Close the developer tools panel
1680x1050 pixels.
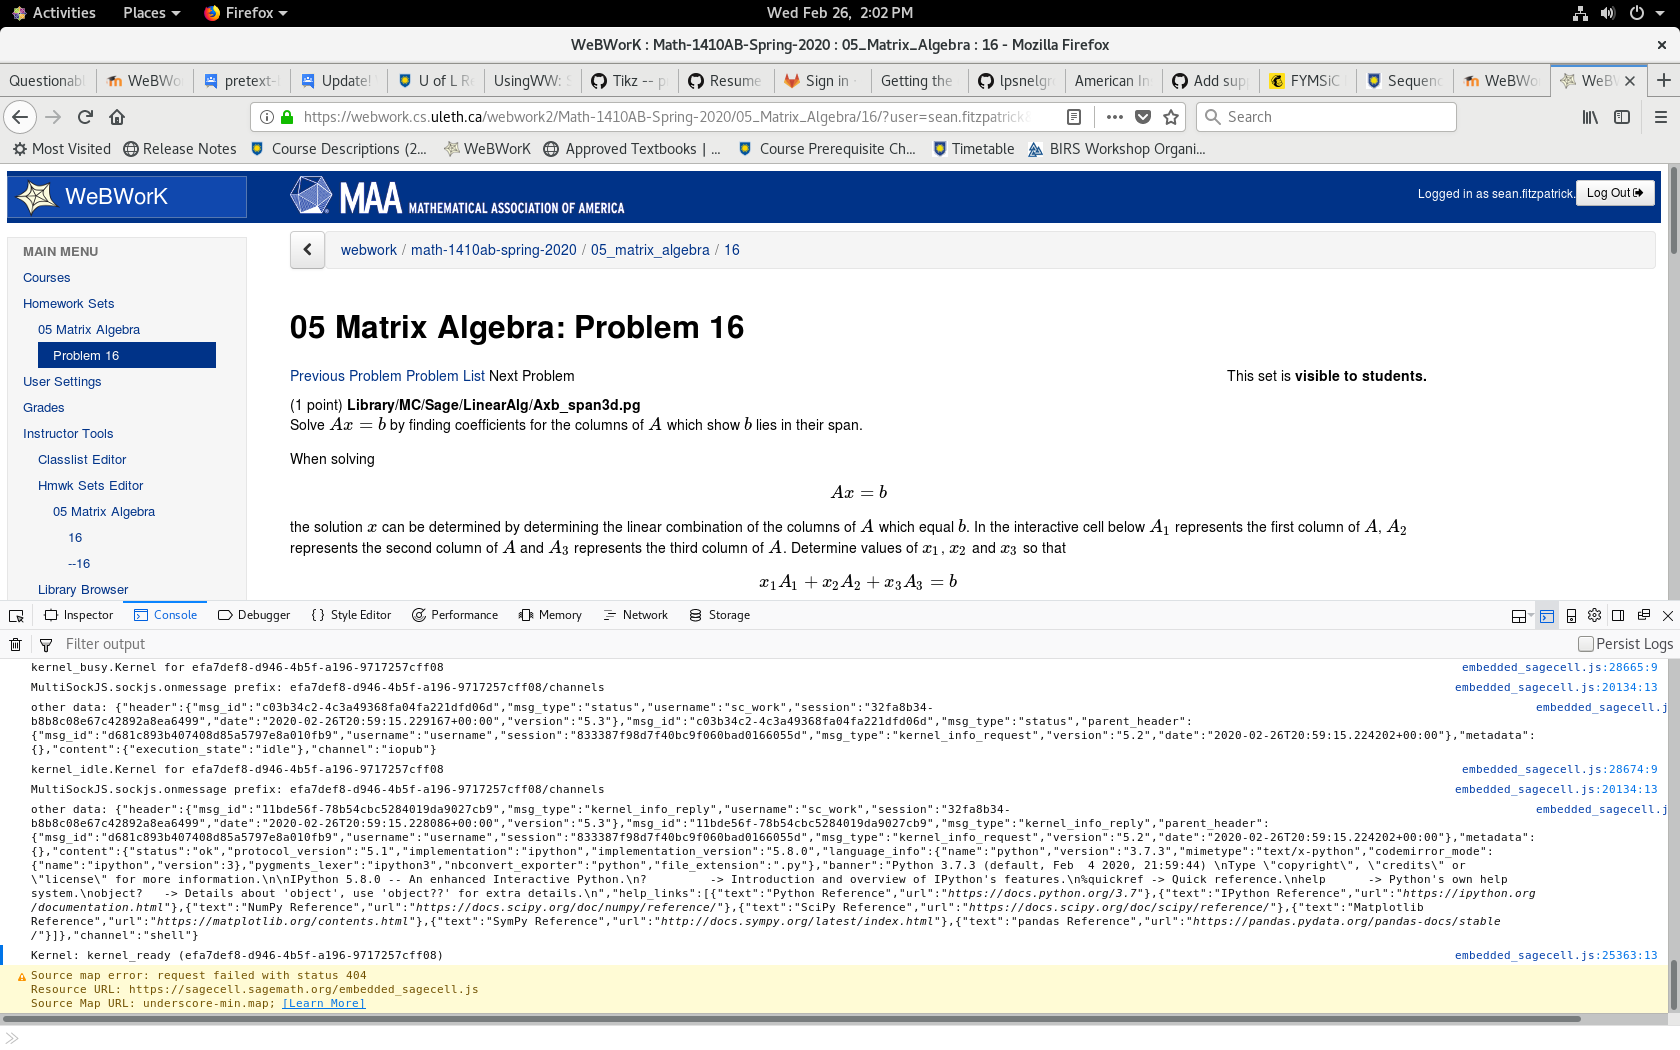click(1668, 616)
